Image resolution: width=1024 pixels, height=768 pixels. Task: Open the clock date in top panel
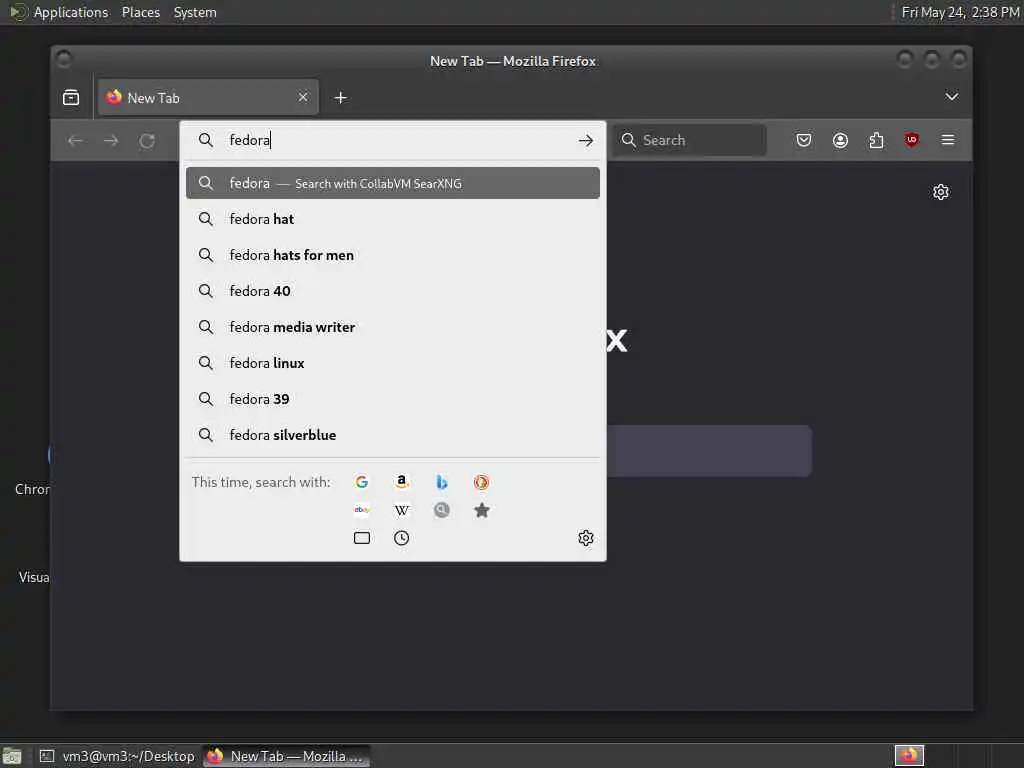pos(960,12)
